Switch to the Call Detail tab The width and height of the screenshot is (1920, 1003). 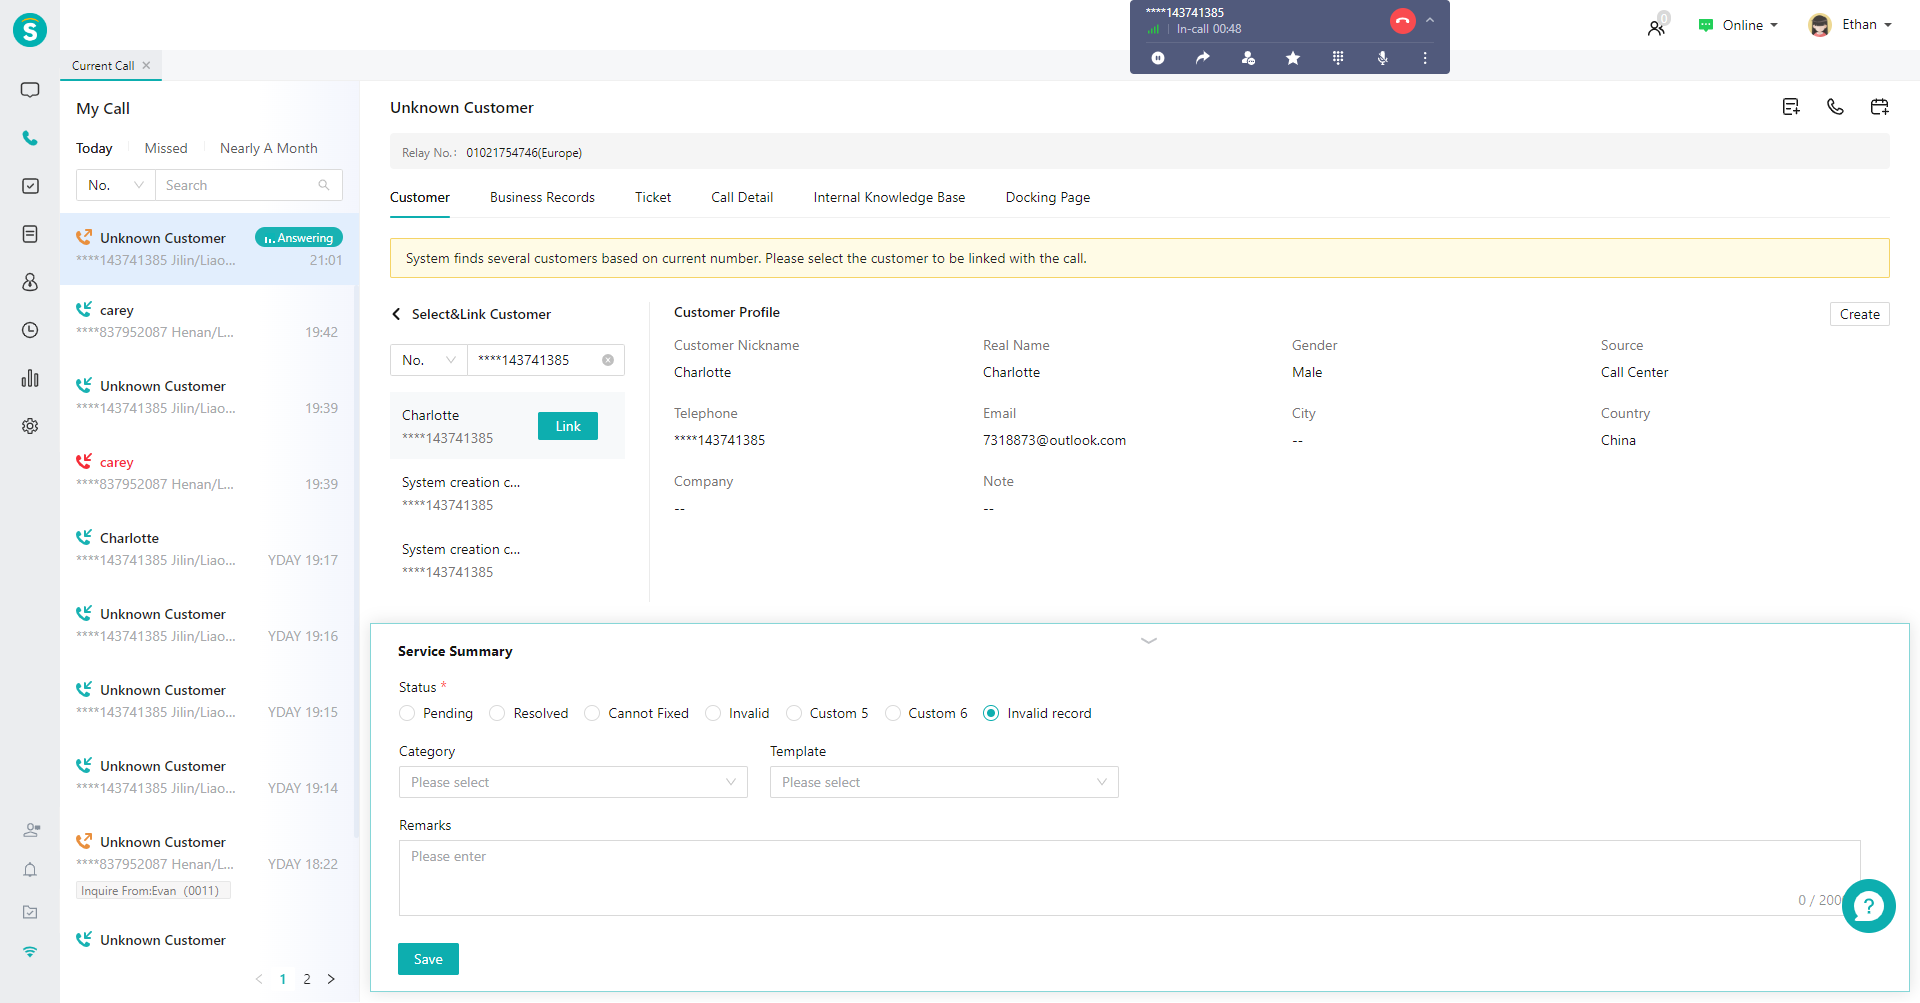(742, 197)
